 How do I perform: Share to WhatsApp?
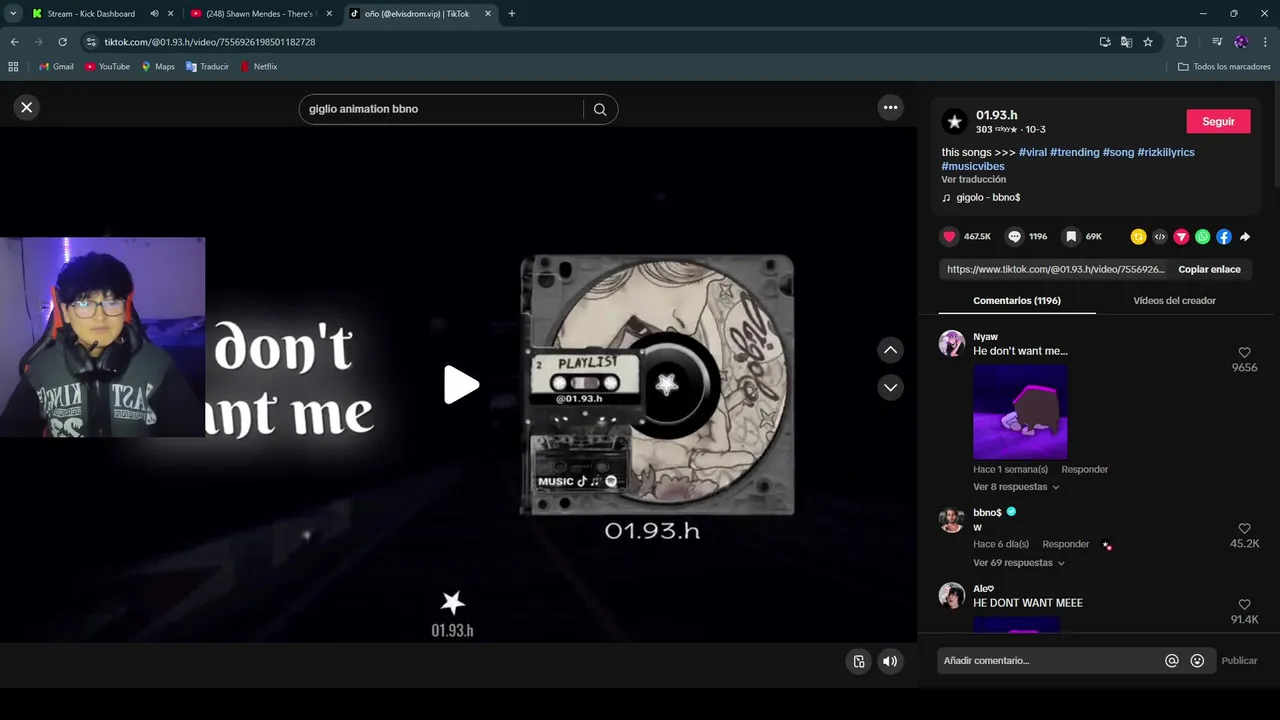(1203, 237)
